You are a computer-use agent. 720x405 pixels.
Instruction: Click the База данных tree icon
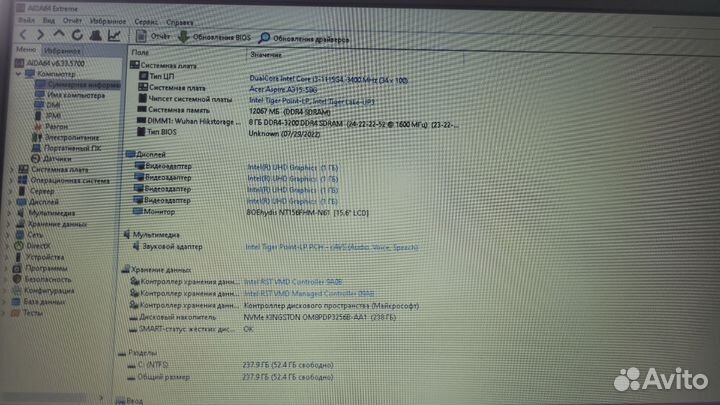click(x=16, y=302)
